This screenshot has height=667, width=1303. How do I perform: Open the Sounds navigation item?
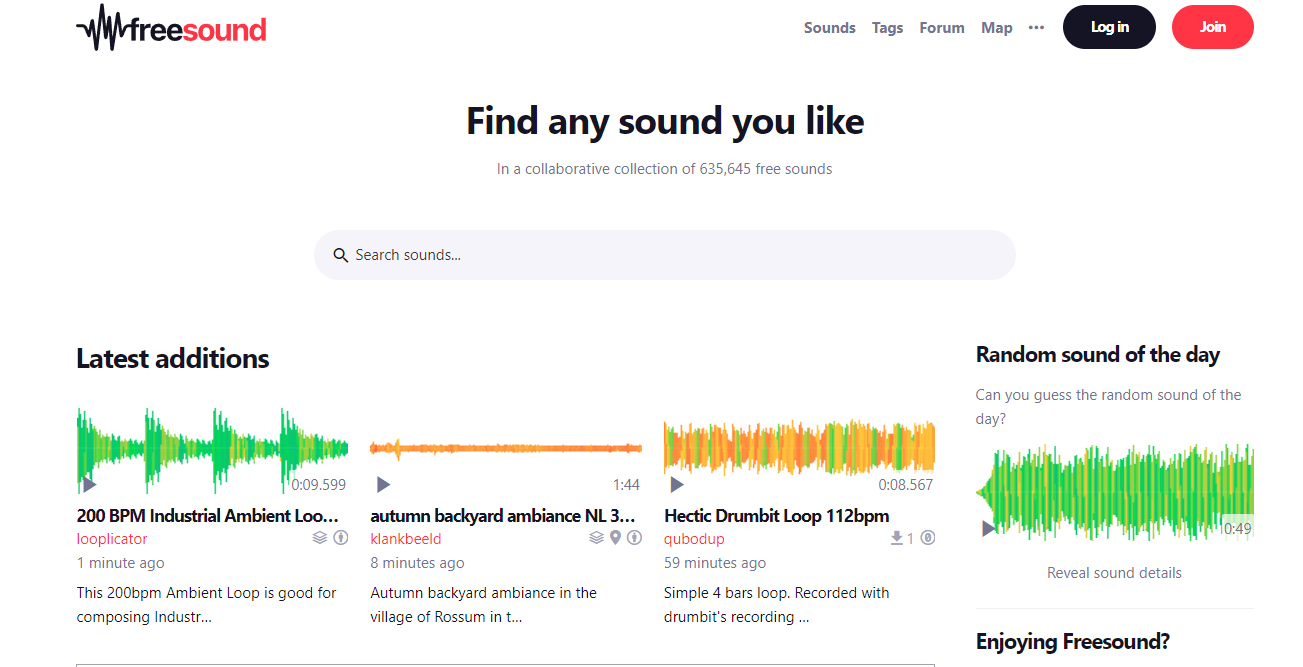click(x=829, y=28)
